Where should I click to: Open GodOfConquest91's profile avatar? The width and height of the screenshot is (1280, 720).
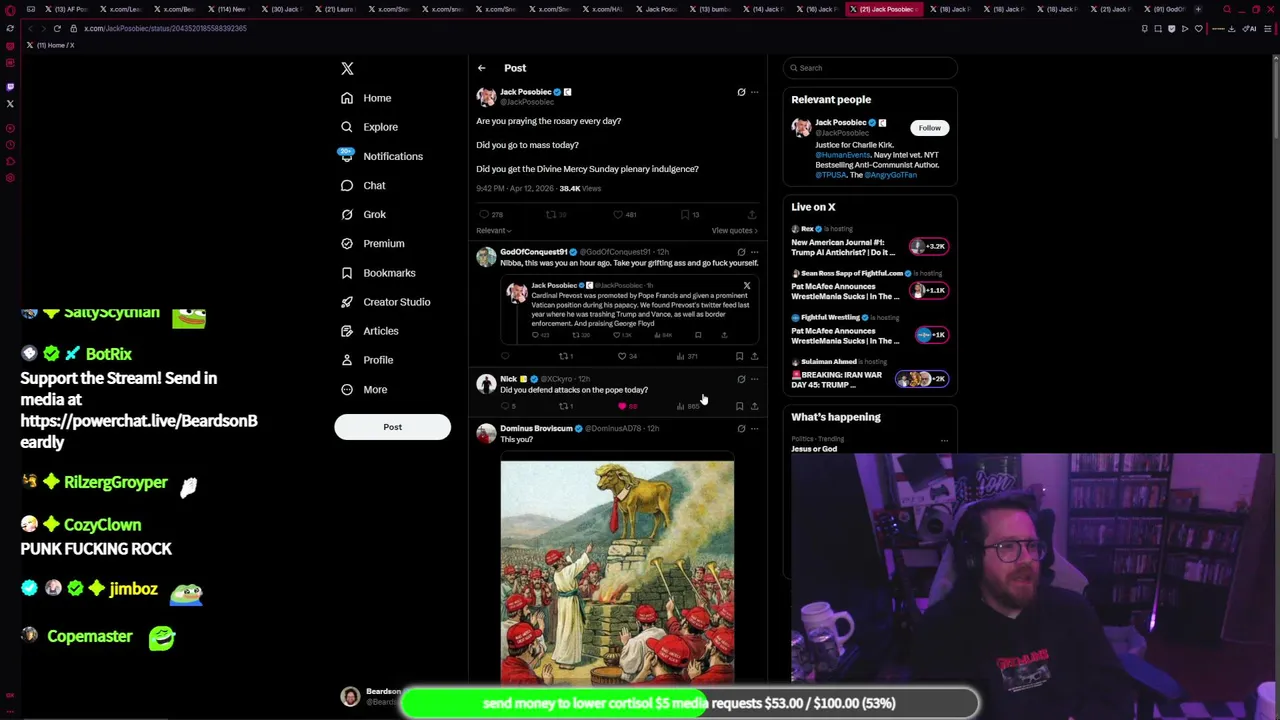[486, 257]
